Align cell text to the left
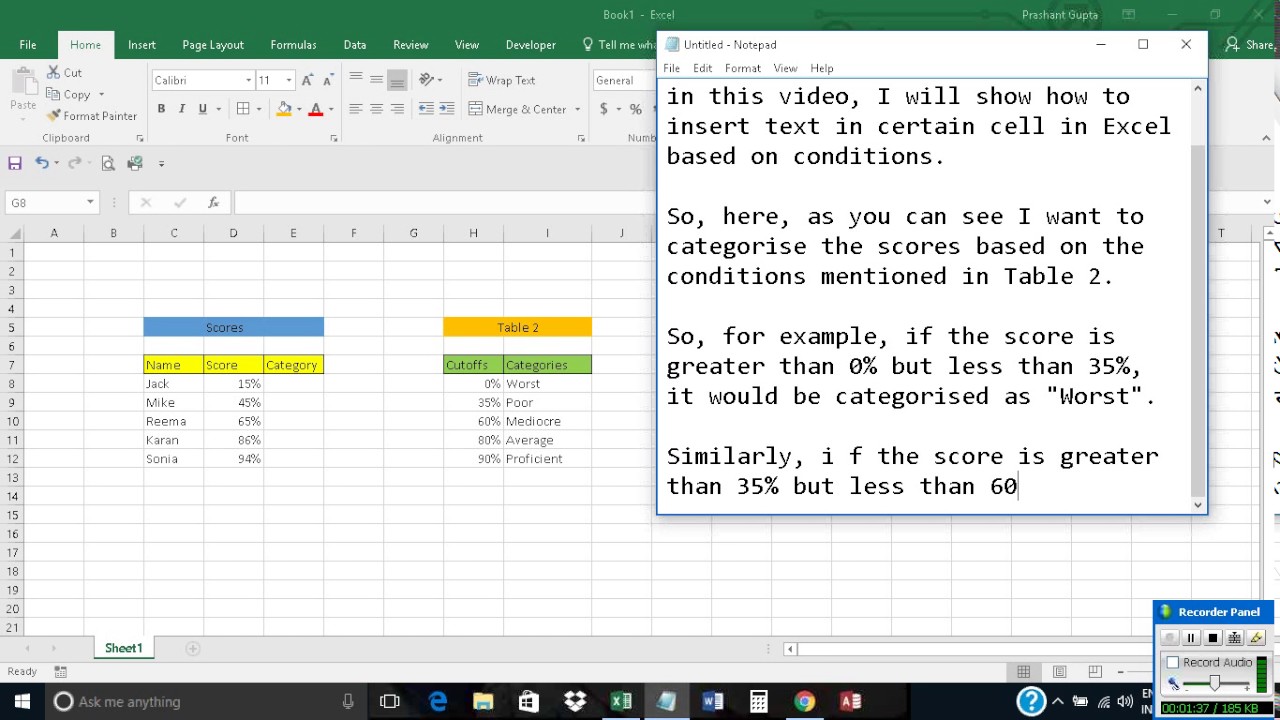The image size is (1280, 720). [355, 109]
